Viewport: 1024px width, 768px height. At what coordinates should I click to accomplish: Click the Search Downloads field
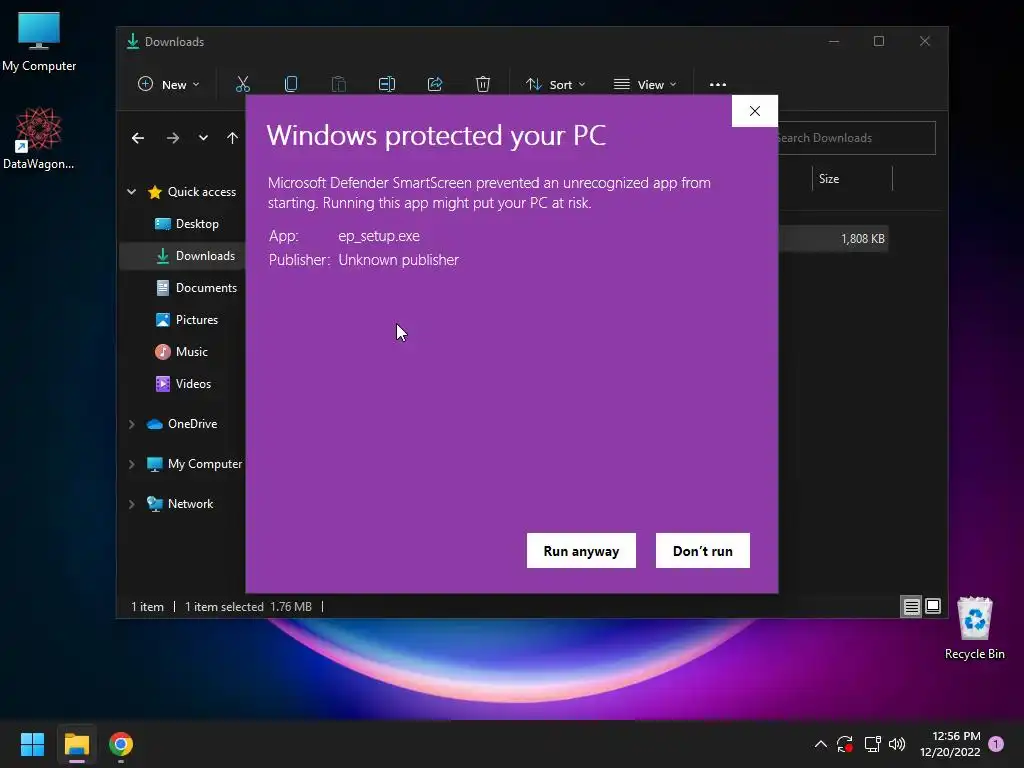tap(856, 138)
